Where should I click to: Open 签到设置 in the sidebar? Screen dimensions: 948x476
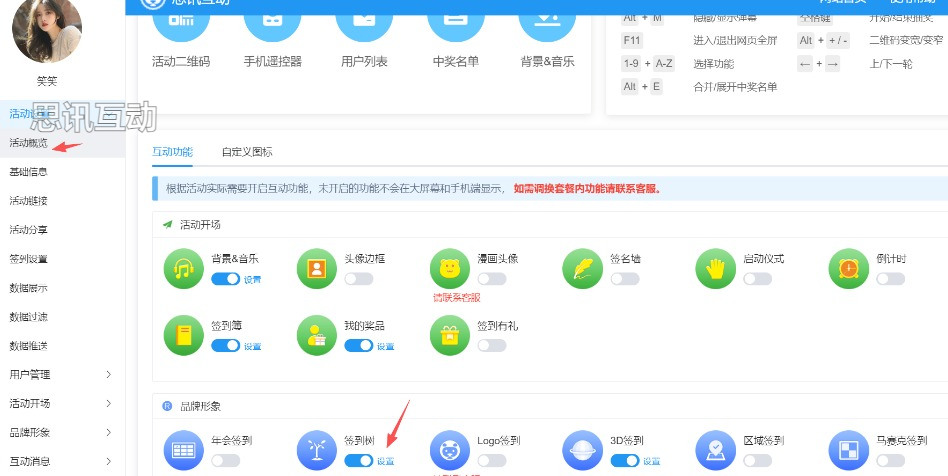pos(28,259)
